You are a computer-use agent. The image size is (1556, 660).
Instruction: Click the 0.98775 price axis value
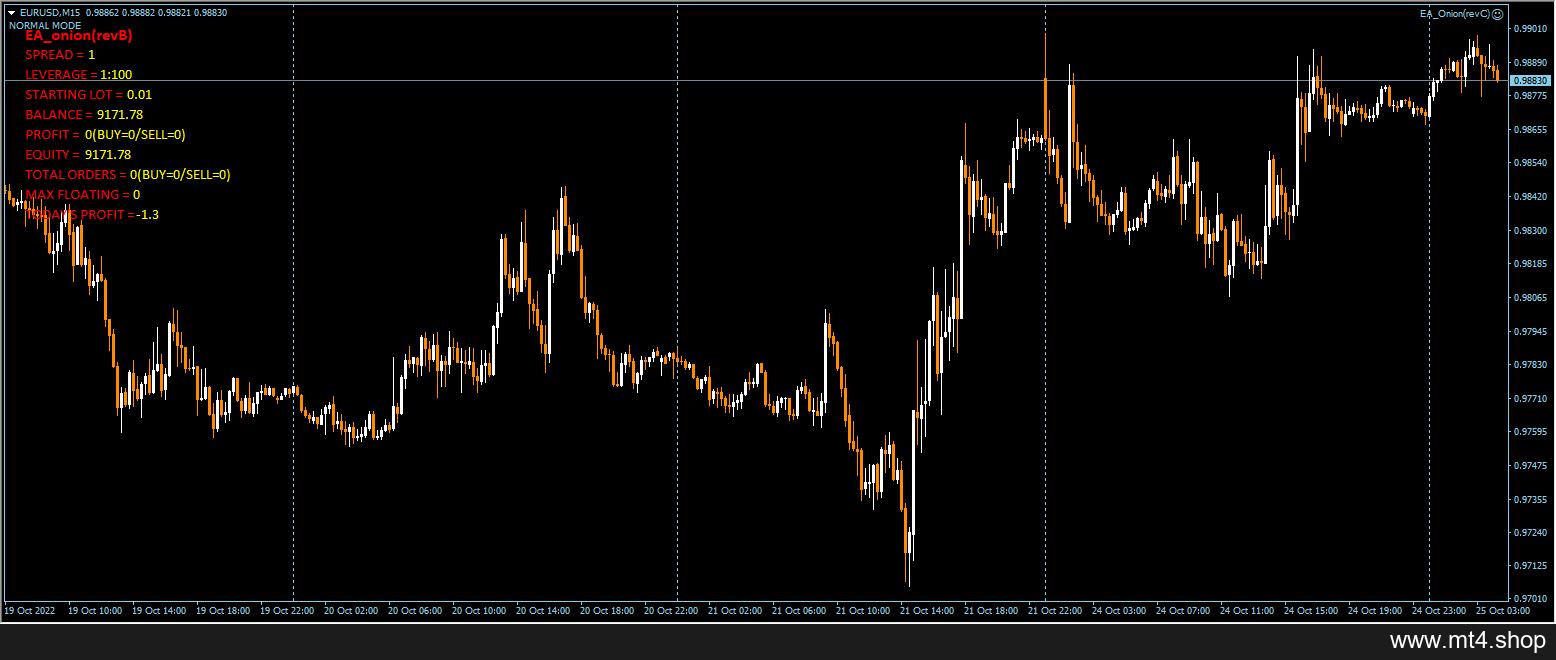[1532, 96]
